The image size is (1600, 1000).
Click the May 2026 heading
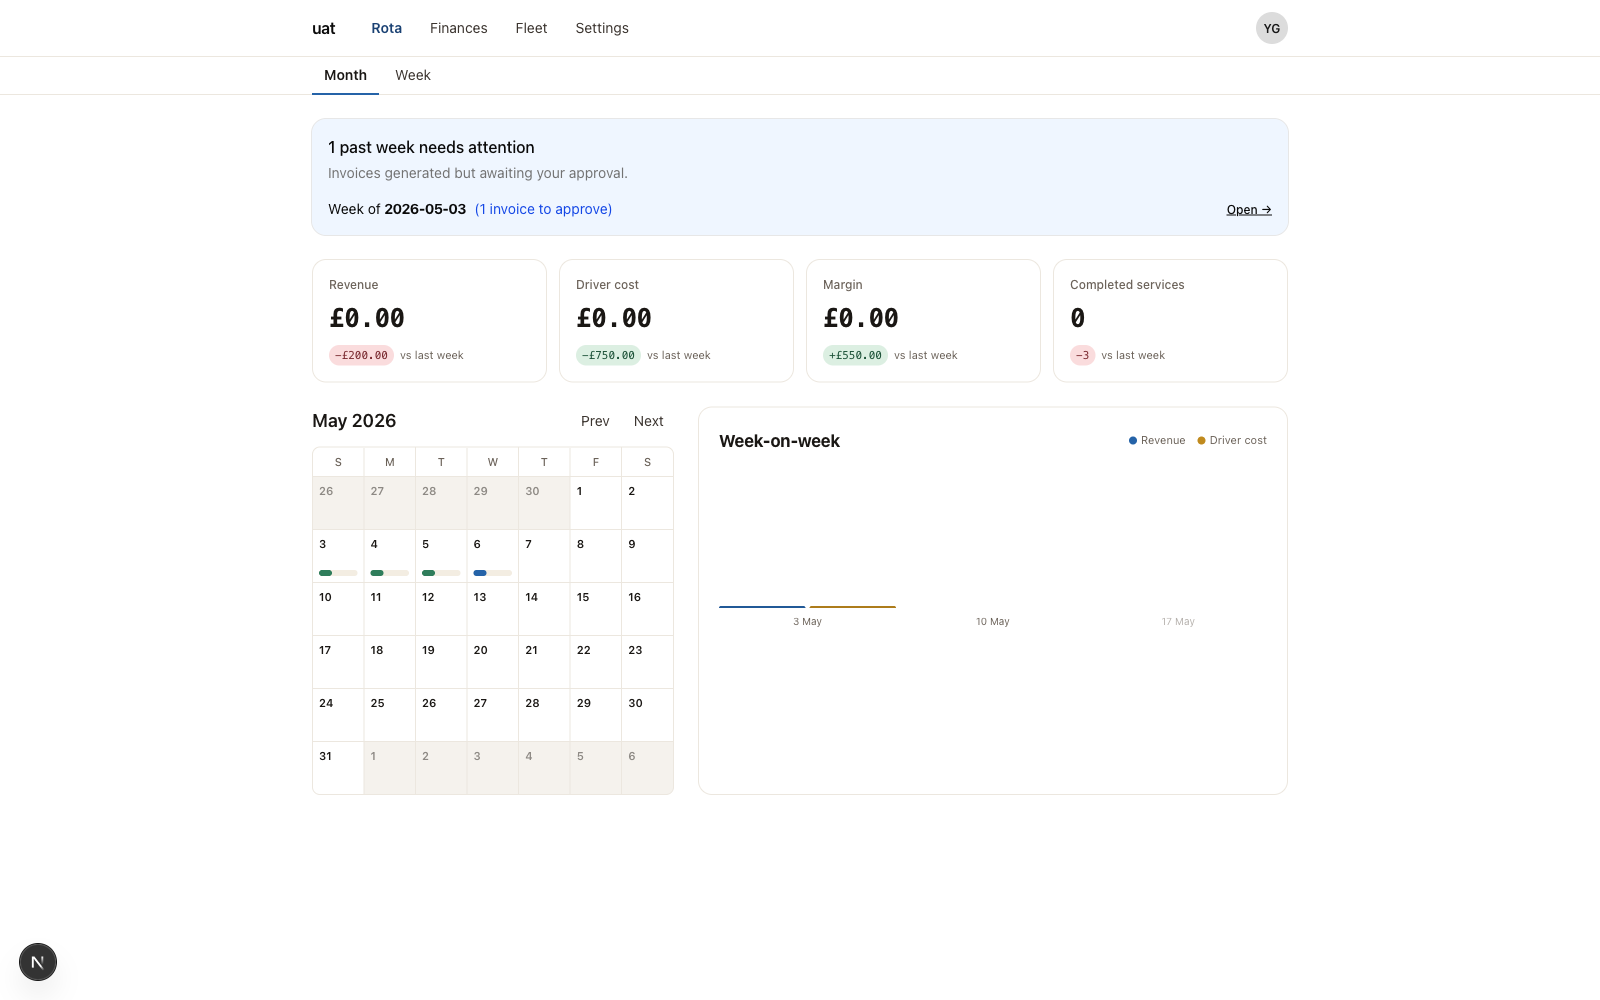pos(354,421)
